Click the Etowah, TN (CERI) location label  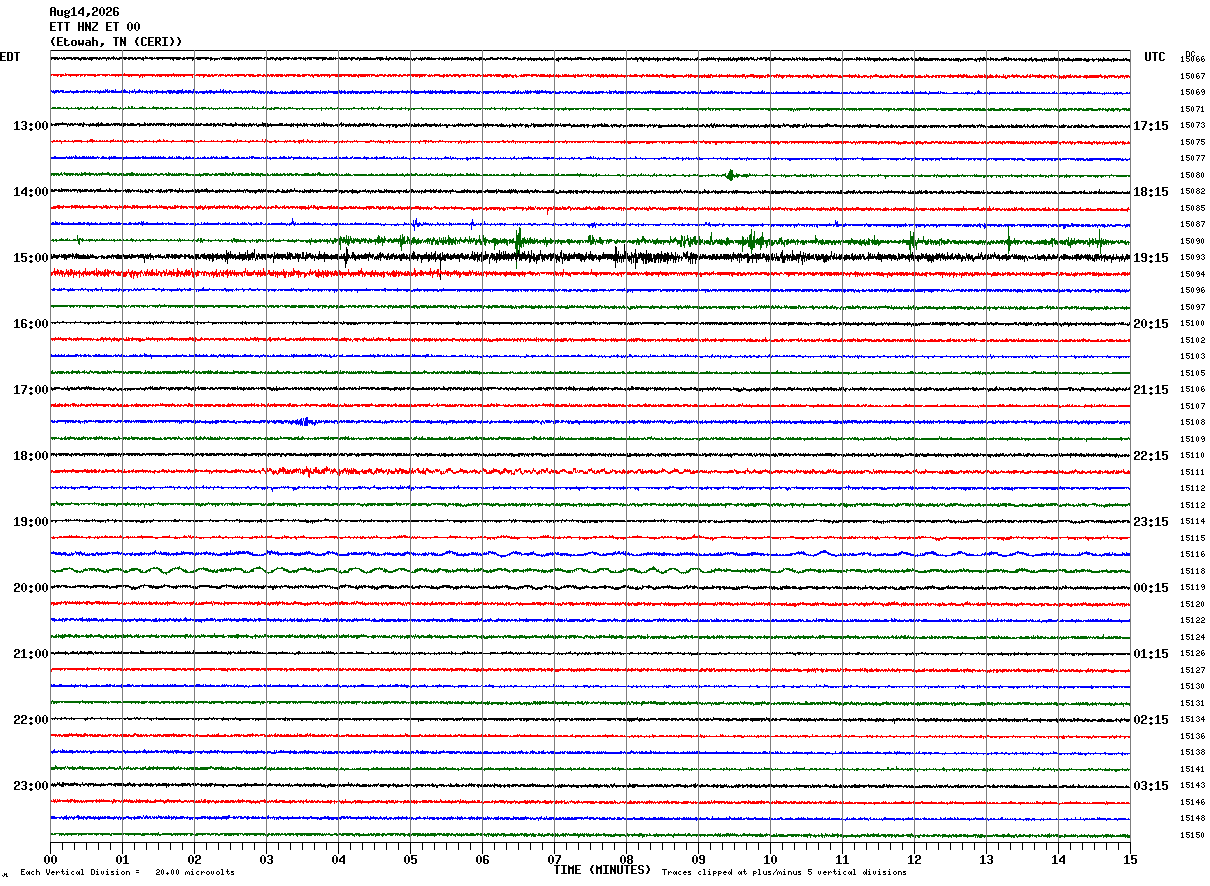(116, 42)
